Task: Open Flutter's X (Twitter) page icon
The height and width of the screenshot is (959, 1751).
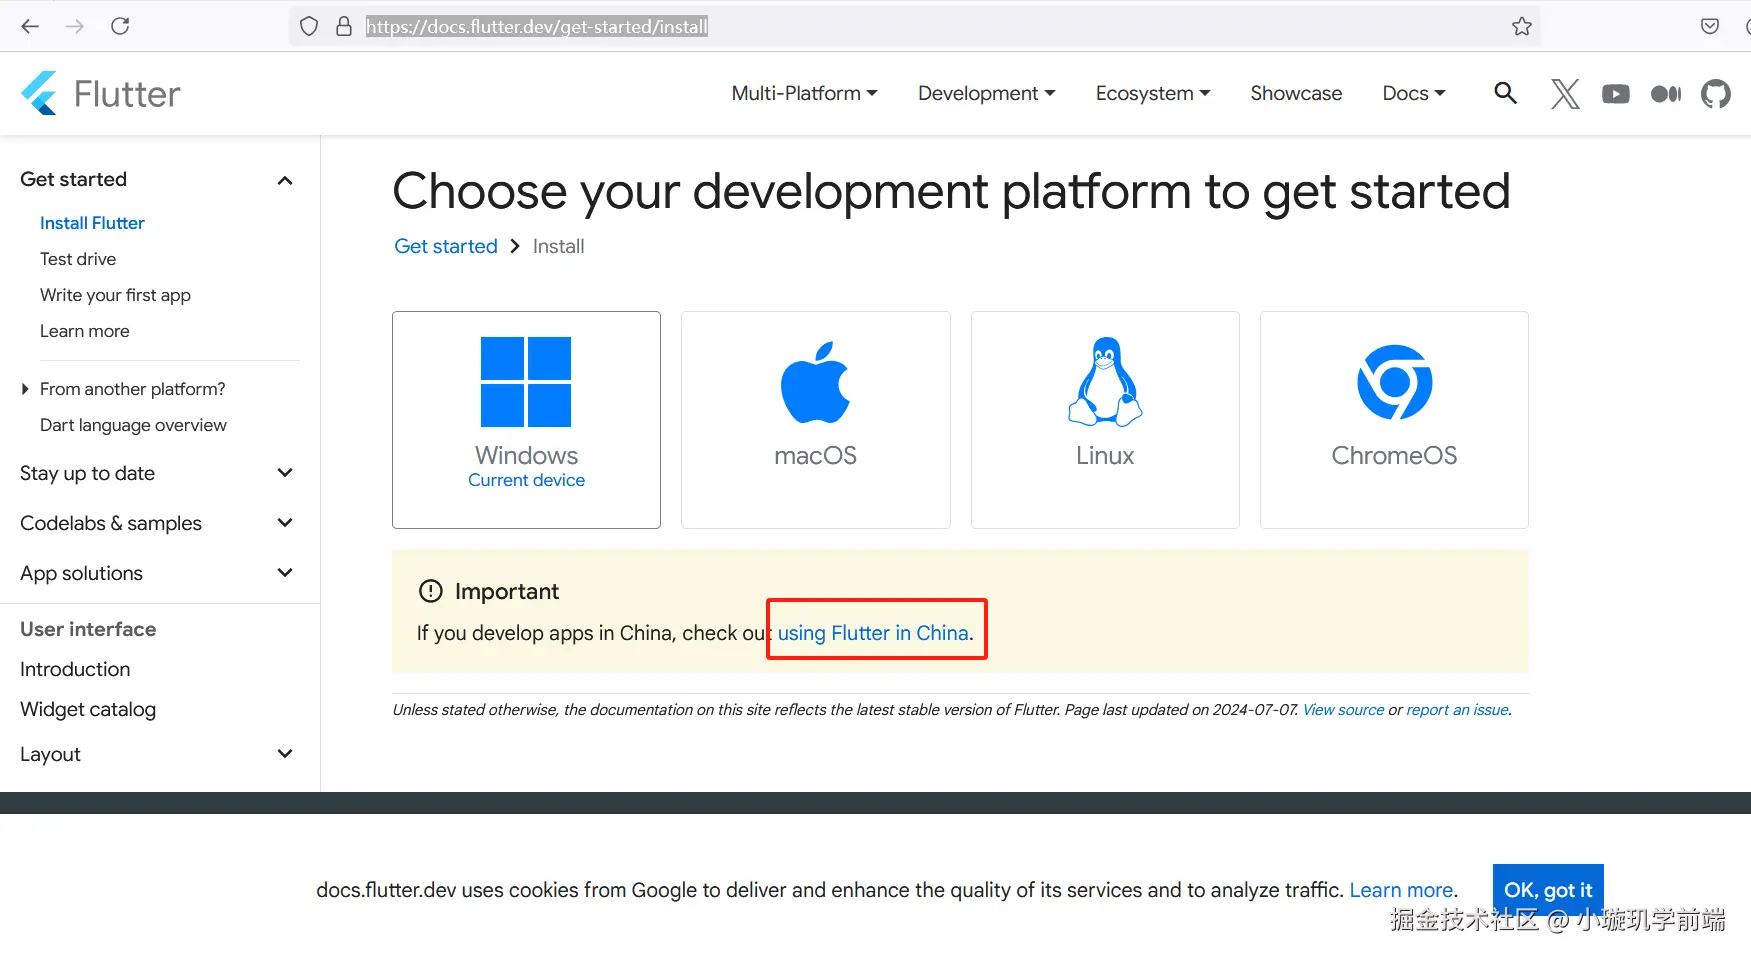Action: 1565,94
